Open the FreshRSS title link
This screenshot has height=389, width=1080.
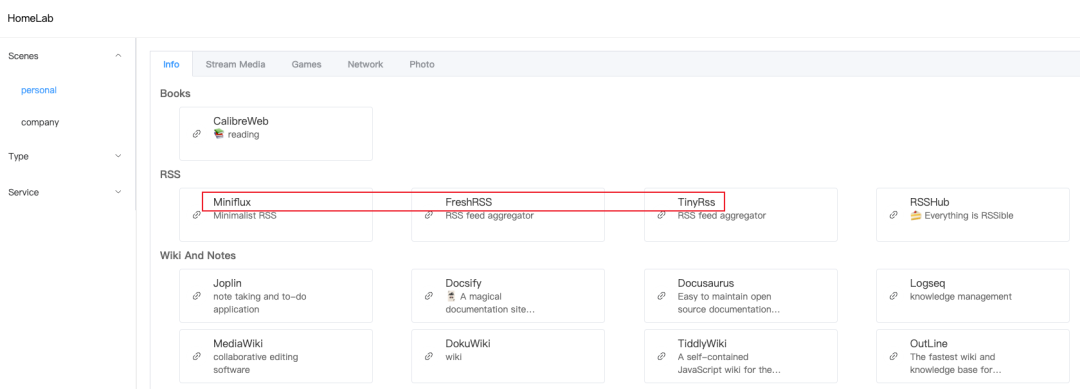[x=469, y=202]
